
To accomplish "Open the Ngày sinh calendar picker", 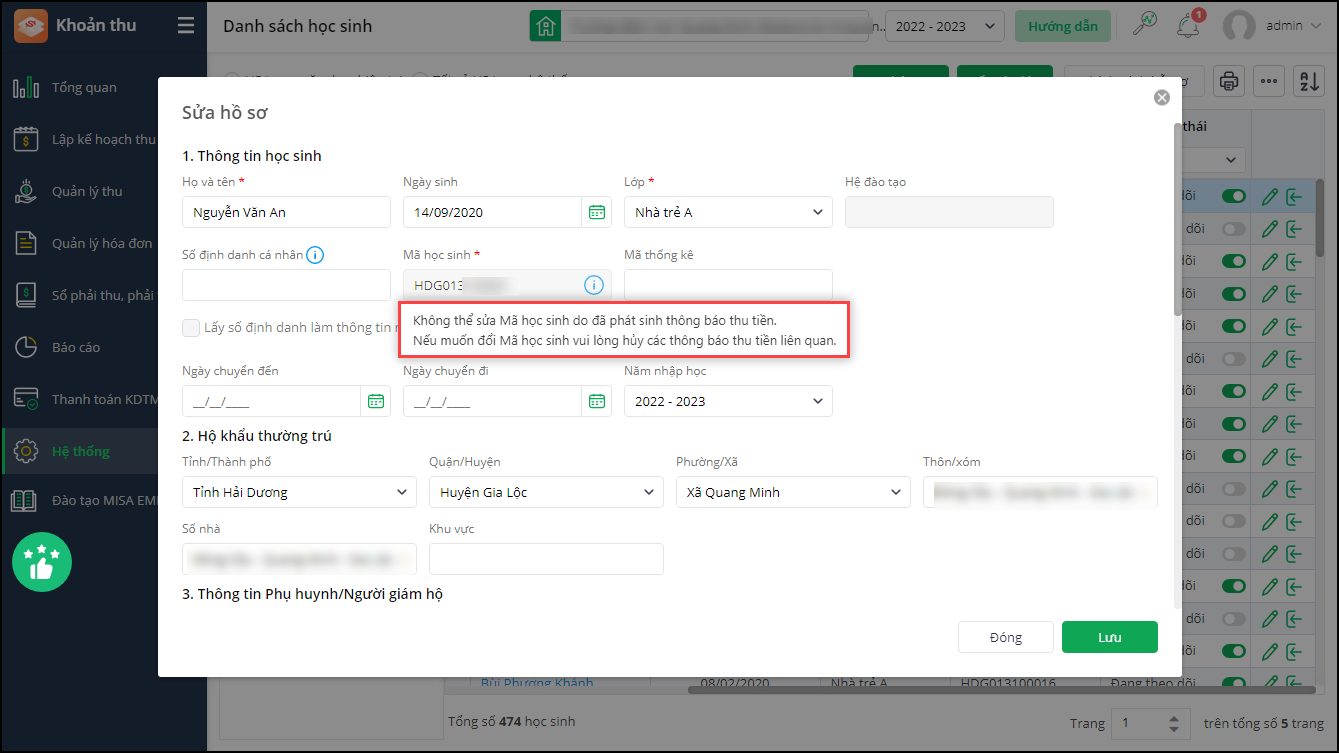I will click(x=597, y=212).
